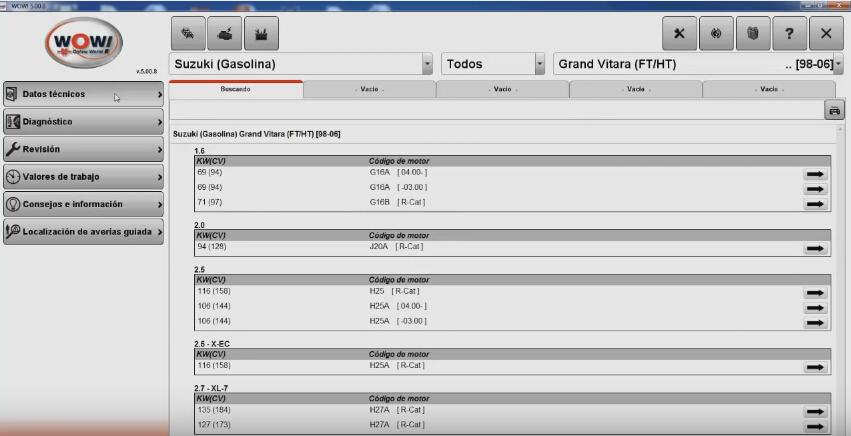Select the 135 (184) power entry

[214, 410]
